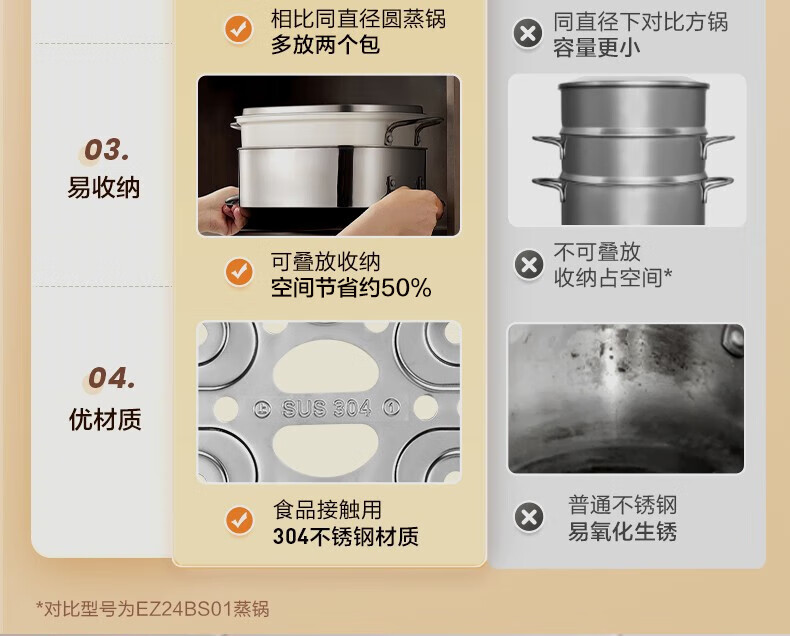Click the footnote about EZ24BS01蒸锅

153,609
